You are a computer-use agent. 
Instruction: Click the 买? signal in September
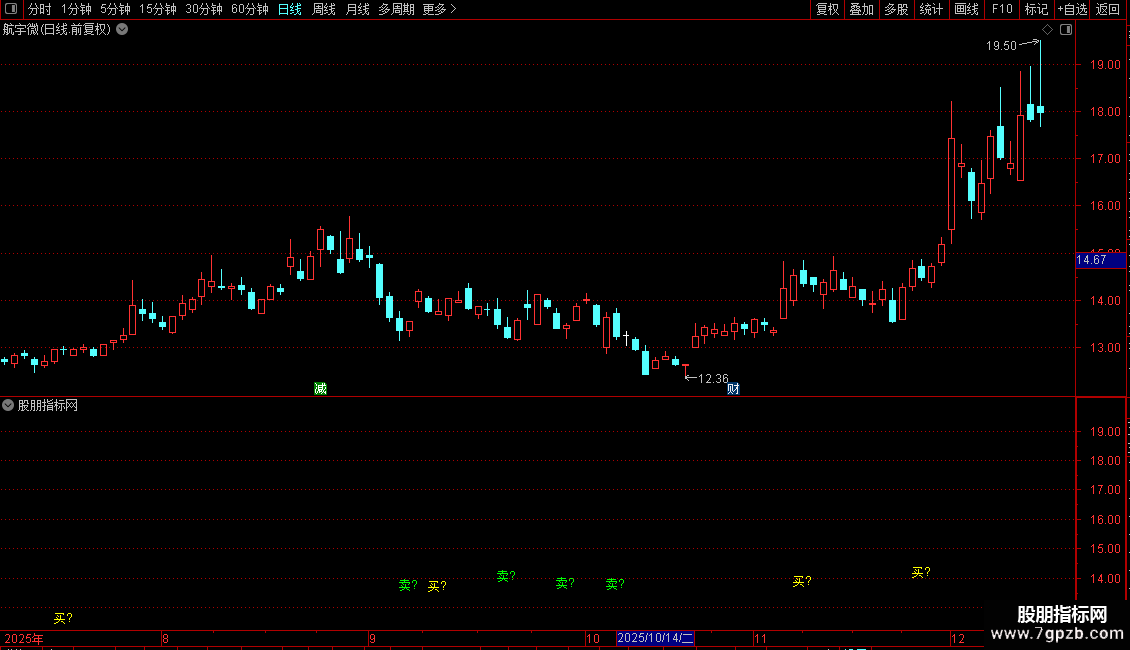(437, 587)
